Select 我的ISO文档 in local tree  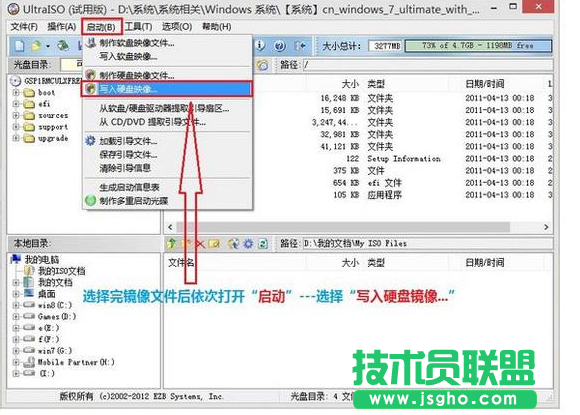[62, 271]
